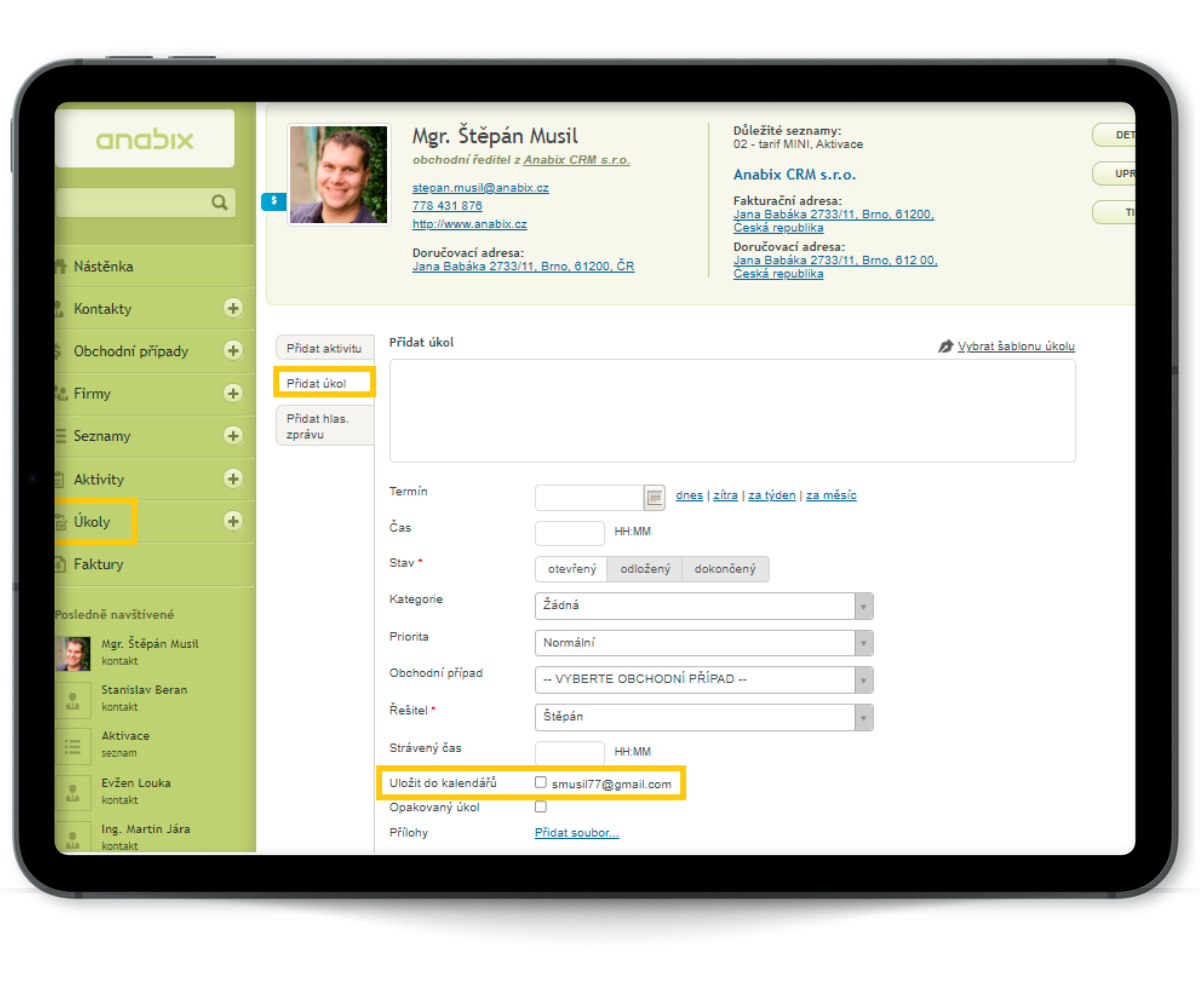Set status to dokončený

(725, 569)
